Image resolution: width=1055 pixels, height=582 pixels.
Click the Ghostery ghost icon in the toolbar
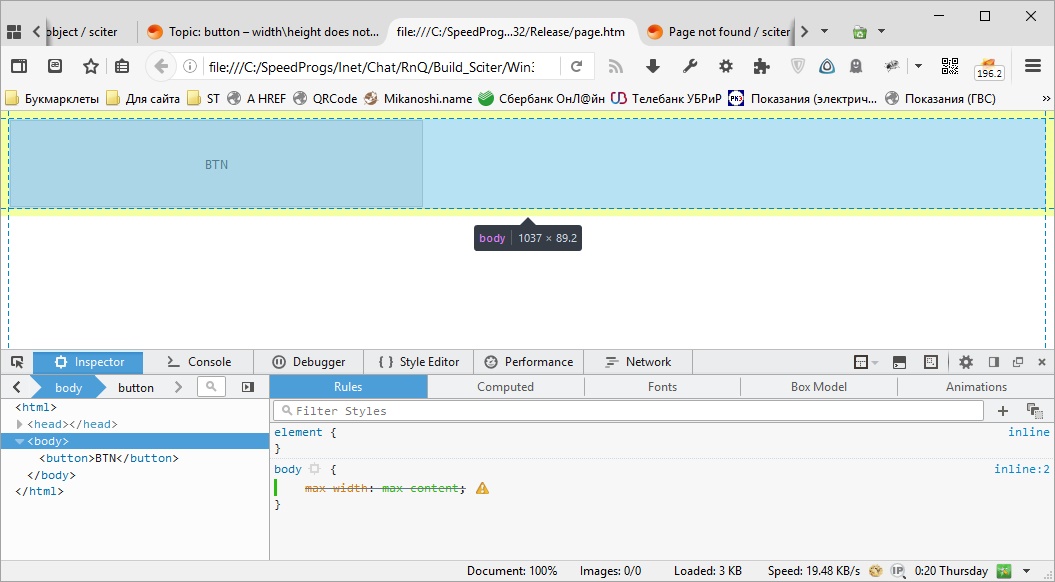(x=856, y=66)
